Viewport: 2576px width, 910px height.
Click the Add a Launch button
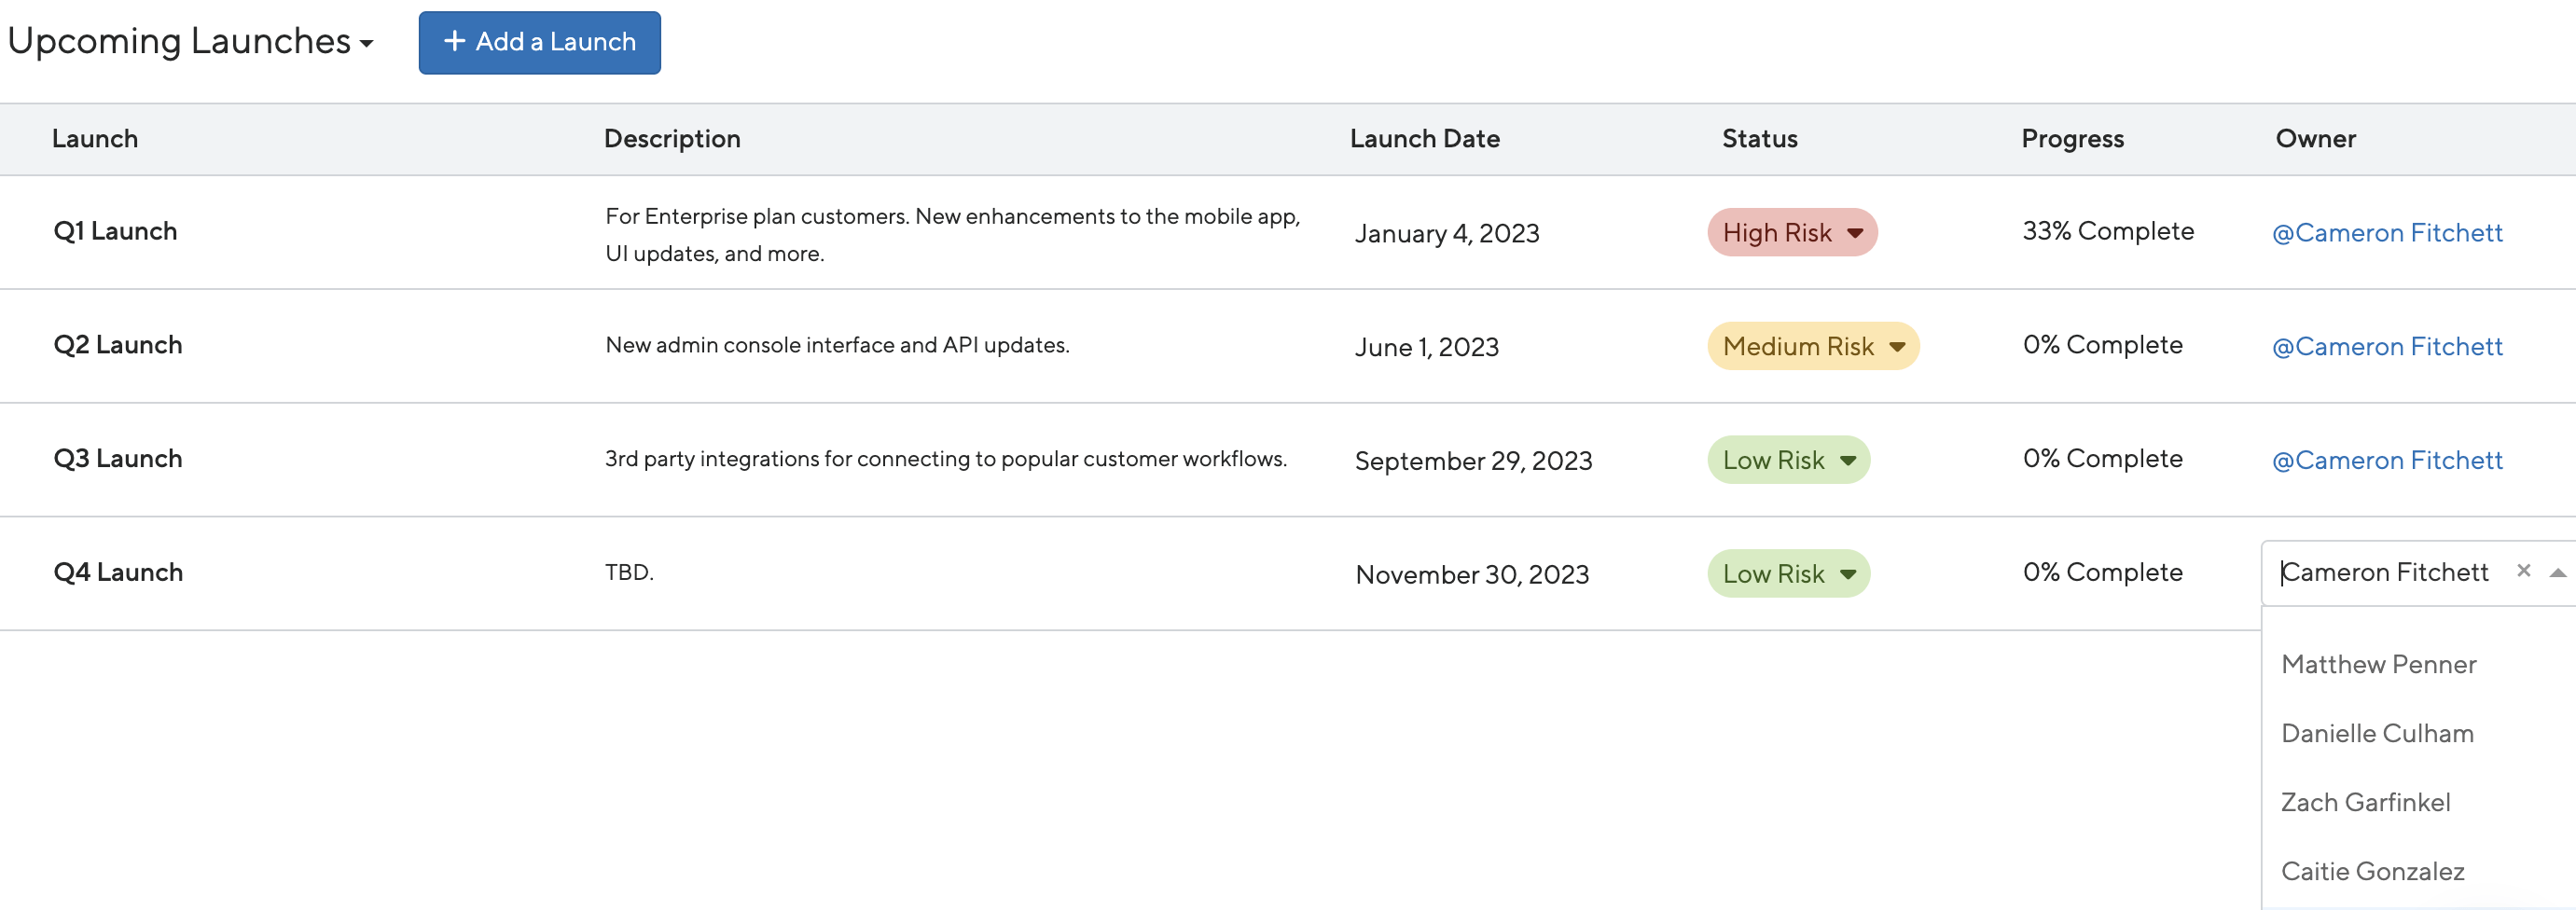click(539, 42)
